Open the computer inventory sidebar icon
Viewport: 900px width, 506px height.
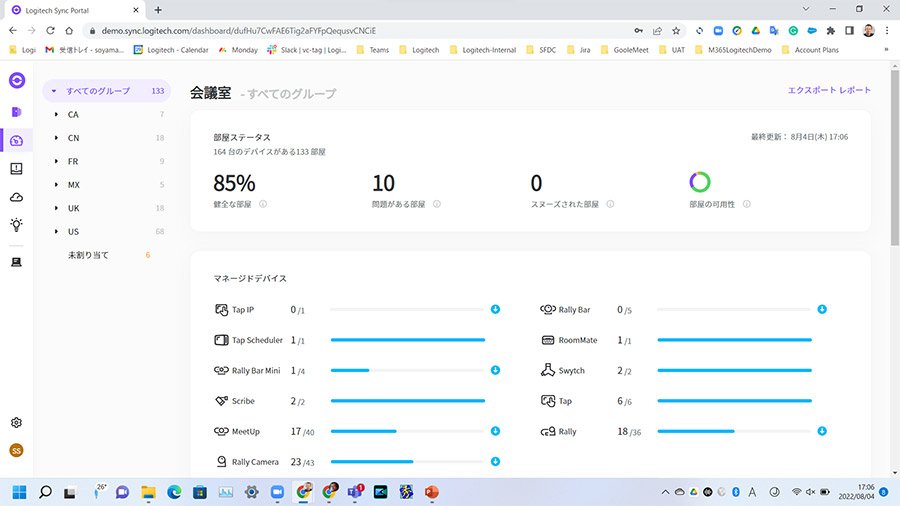(x=17, y=262)
